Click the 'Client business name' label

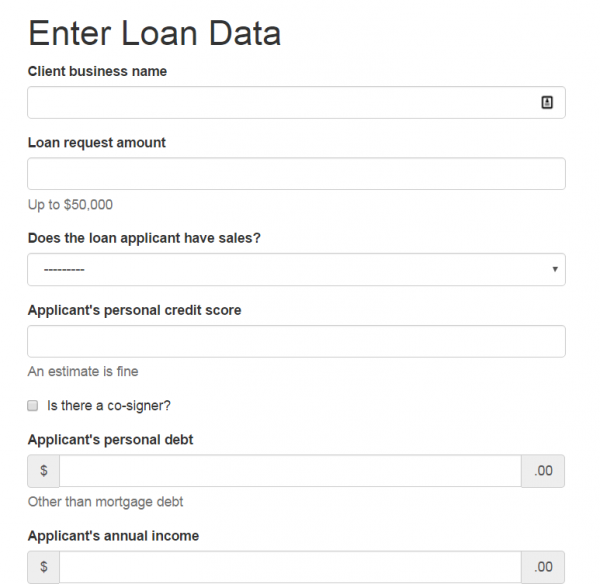coord(97,71)
